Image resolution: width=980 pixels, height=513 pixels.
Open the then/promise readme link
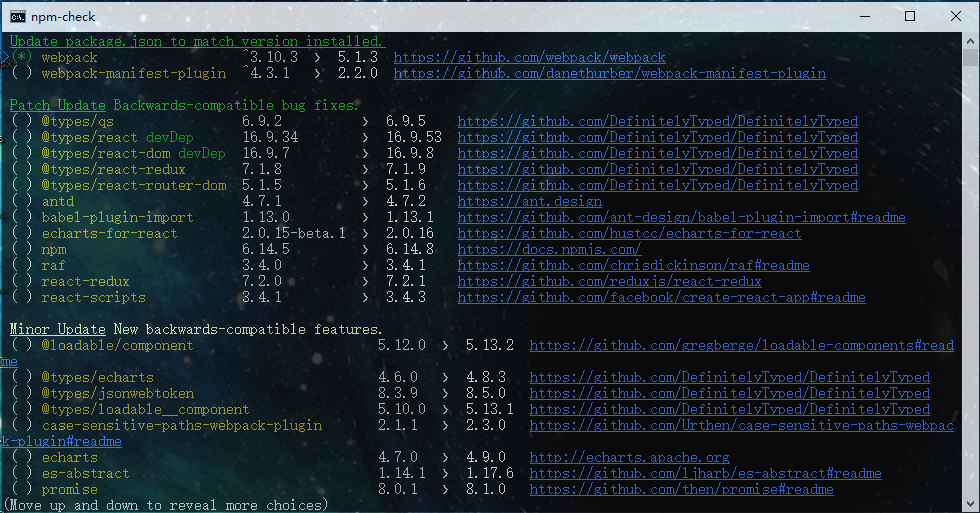[681, 489]
